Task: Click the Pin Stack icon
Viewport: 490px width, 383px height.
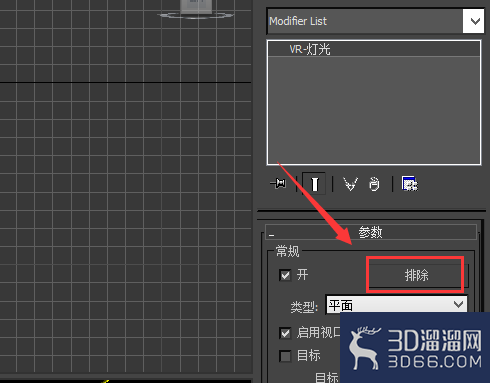Action: pos(278,183)
